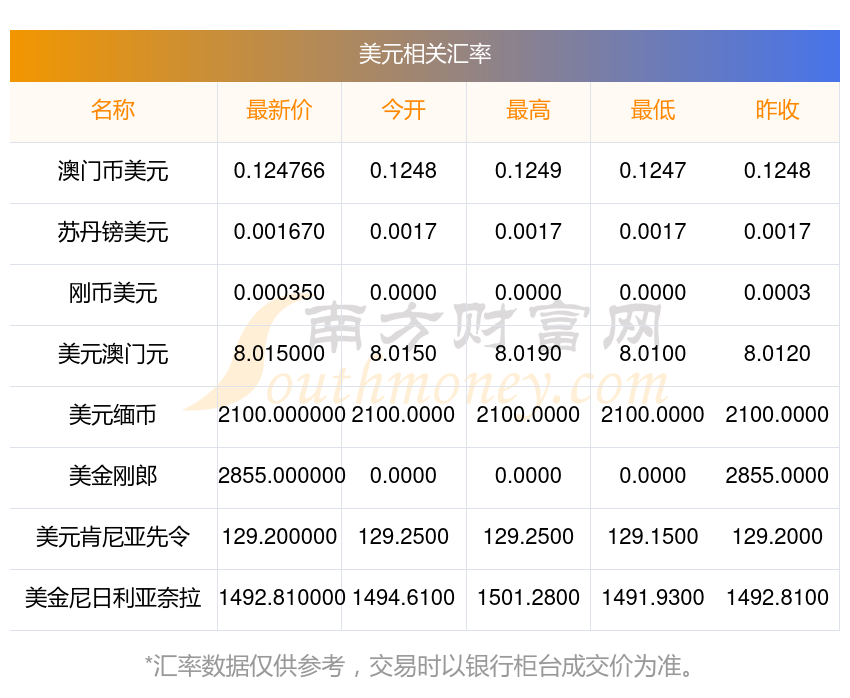850x698 pixels.
Task: Click 美元肯尼亚先令 今开 value 129.2500
Action: click(x=403, y=537)
